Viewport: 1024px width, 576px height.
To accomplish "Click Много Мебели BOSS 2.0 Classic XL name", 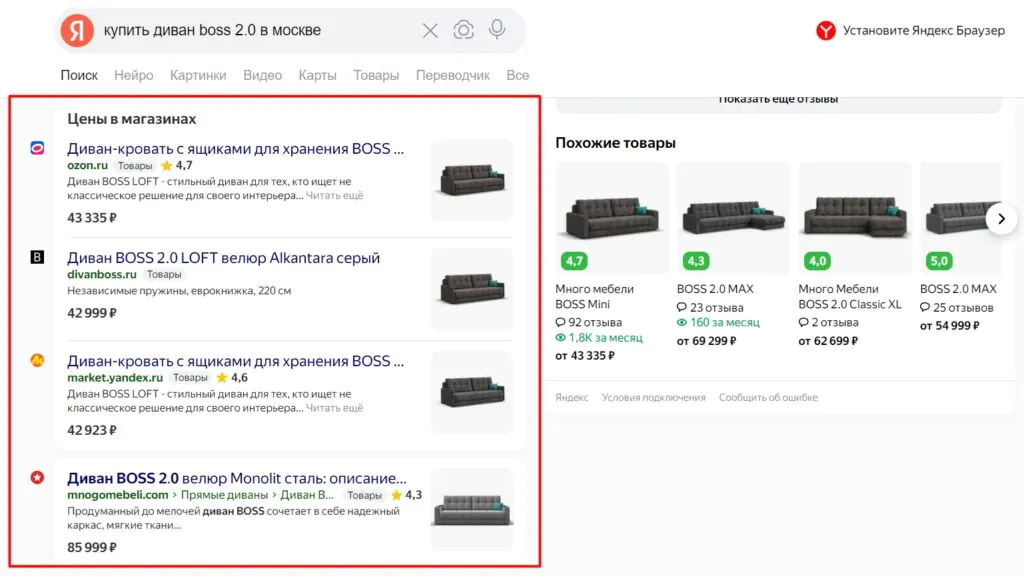I will [850, 296].
